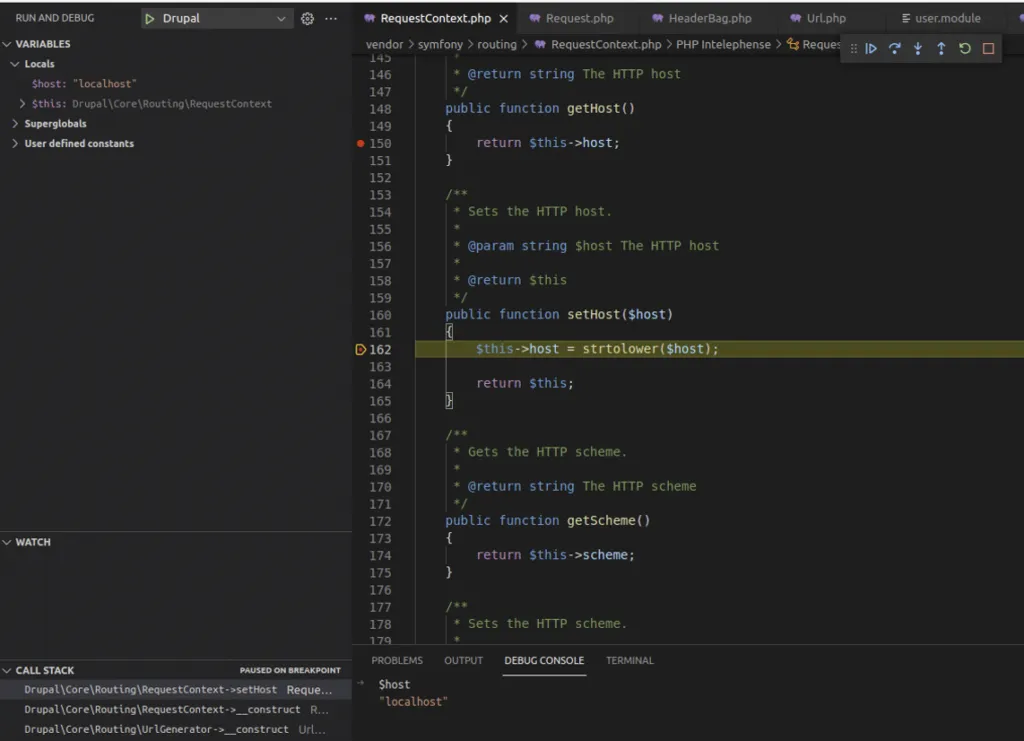Image resolution: width=1024 pixels, height=741 pixels.
Task: Grab the debug toolbar drag handle
Action: click(x=854, y=48)
